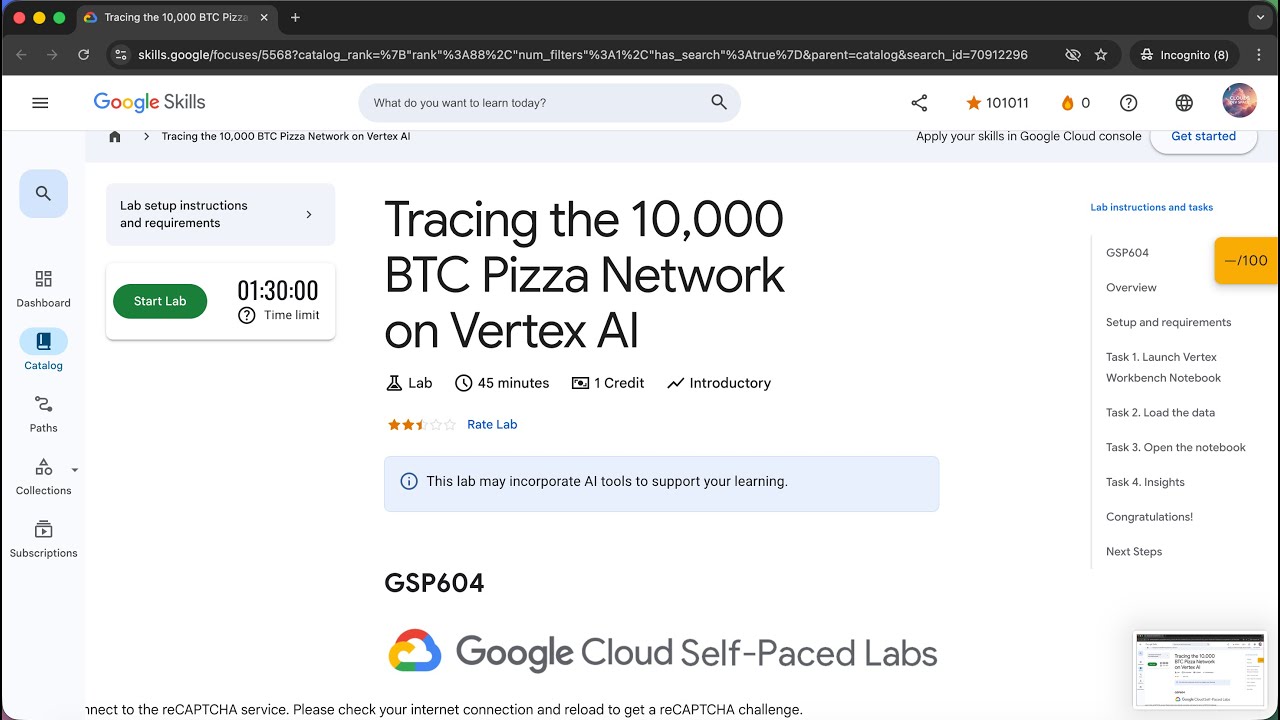Click the Rate Lab link
The width and height of the screenshot is (1280, 720).
click(492, 424)
